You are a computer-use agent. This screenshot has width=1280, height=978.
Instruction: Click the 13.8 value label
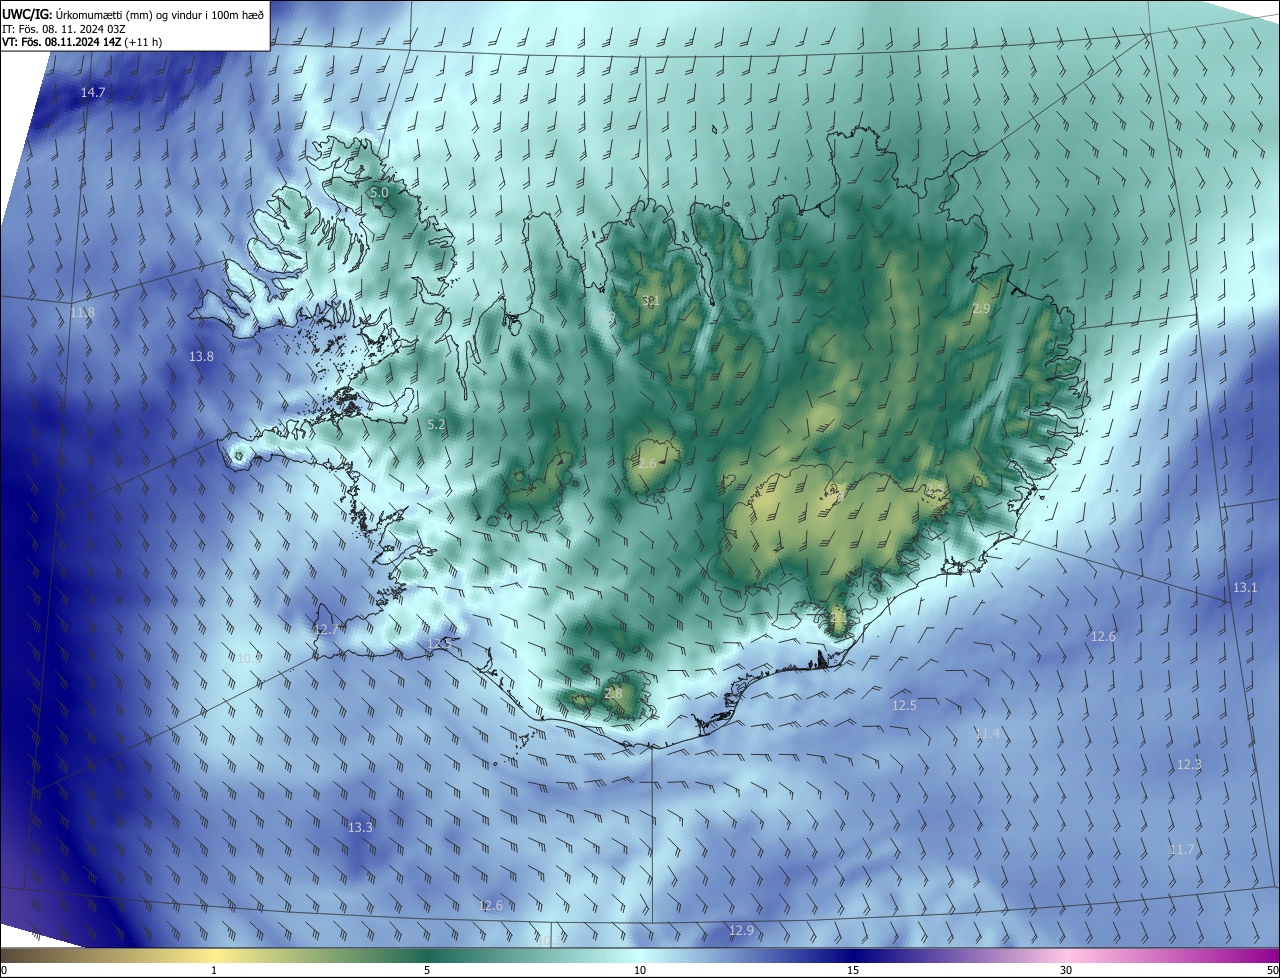pyautogui.click(x=201, y=356)
